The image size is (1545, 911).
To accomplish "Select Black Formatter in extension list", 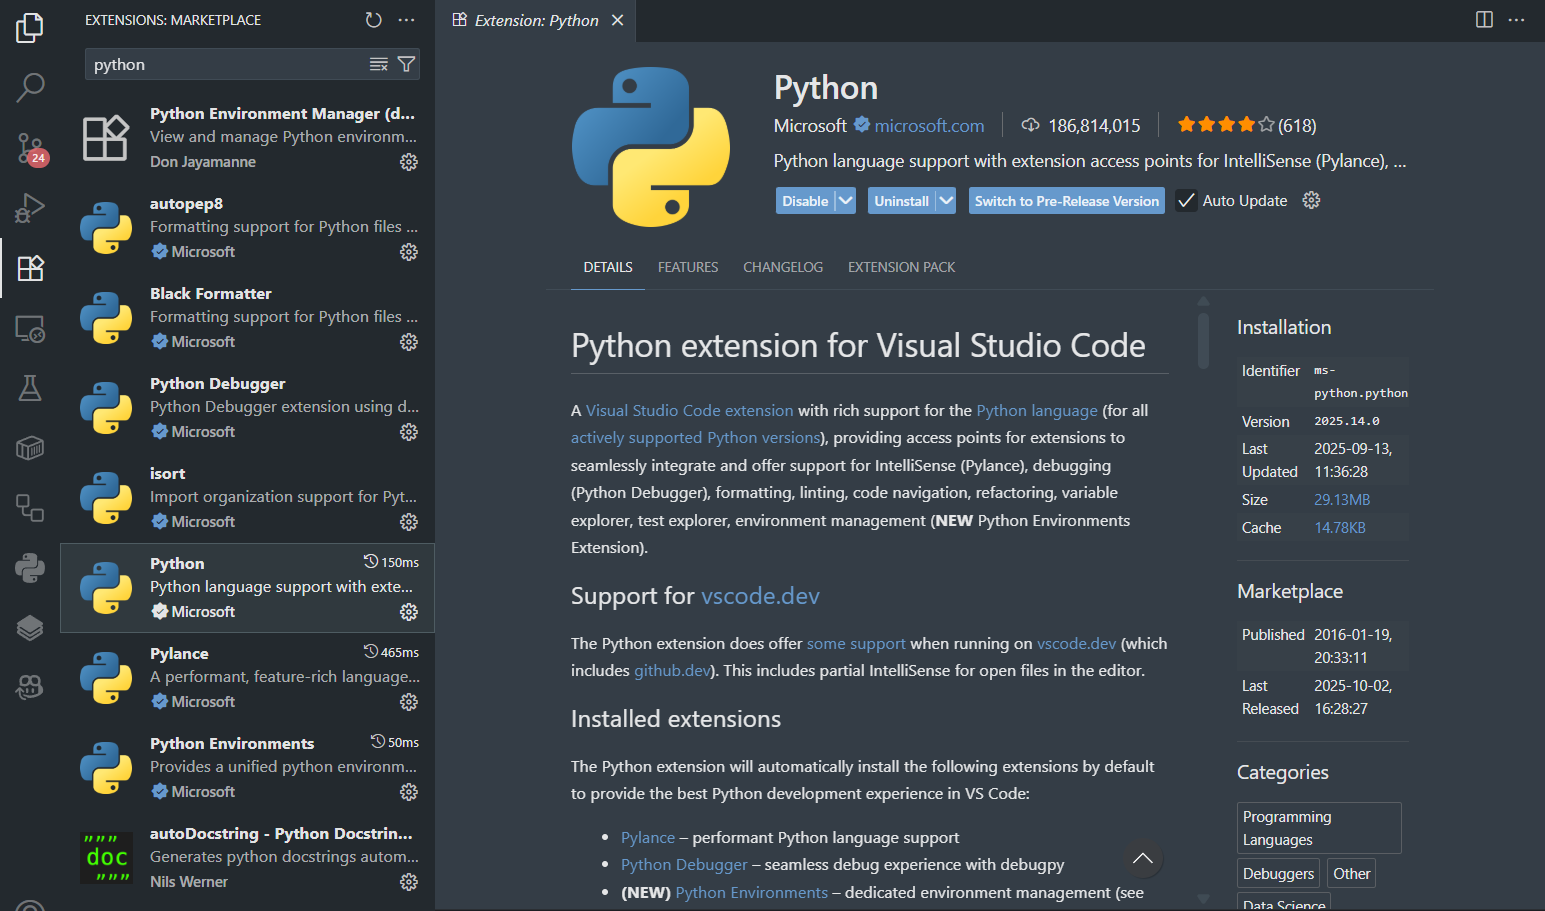I will [248, 318].
